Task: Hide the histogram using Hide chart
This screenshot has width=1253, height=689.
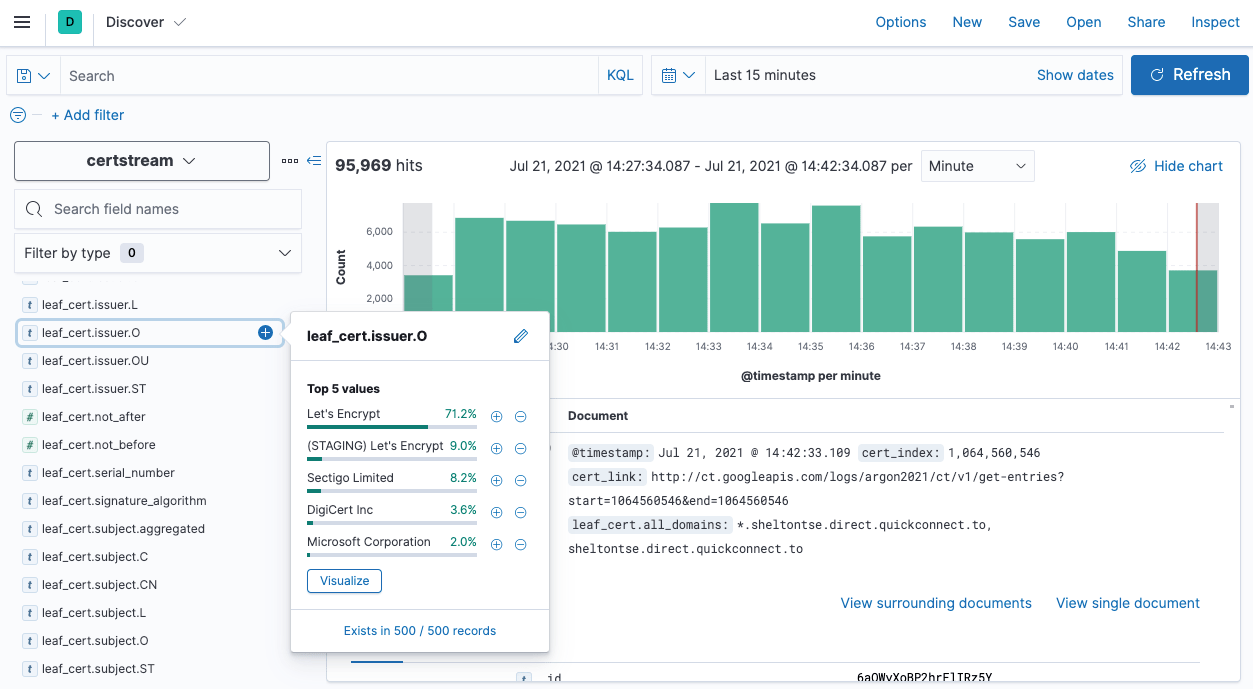Action: point(1176,166)
